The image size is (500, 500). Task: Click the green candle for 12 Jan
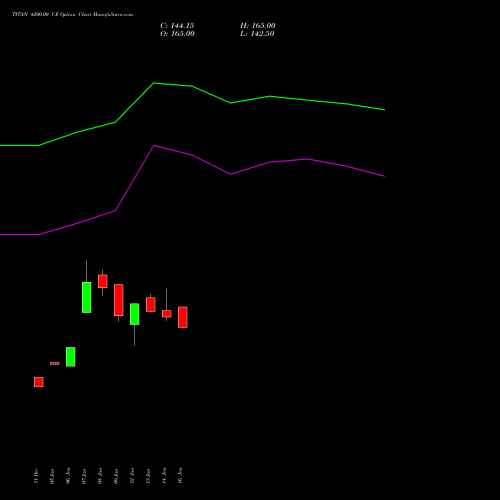[x=135, y=314]
